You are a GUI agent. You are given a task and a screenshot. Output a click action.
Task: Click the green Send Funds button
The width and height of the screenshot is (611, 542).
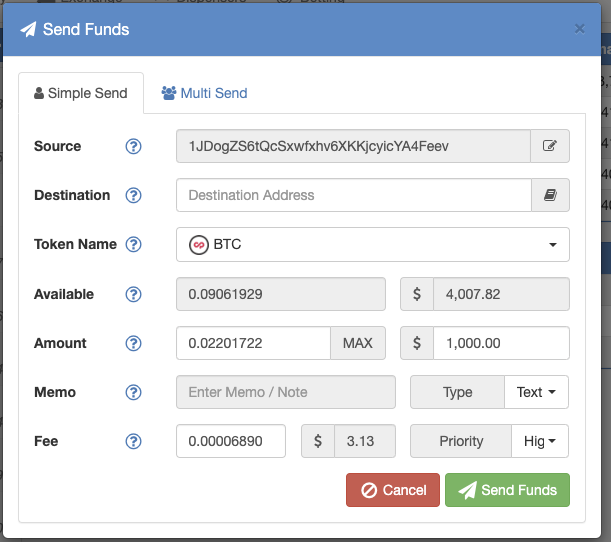pos(507,490)
